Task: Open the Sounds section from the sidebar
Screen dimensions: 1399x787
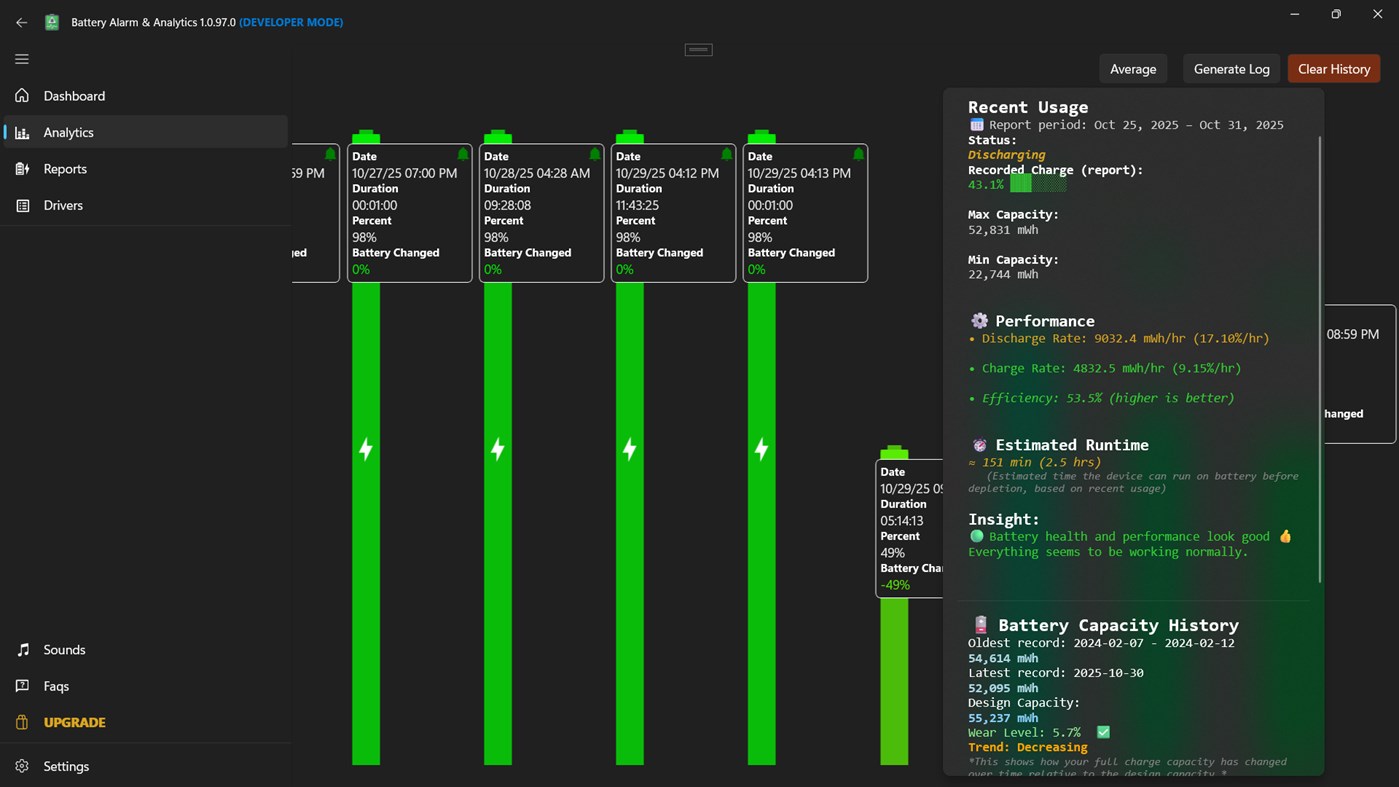Action: click(x=23, y=649)
